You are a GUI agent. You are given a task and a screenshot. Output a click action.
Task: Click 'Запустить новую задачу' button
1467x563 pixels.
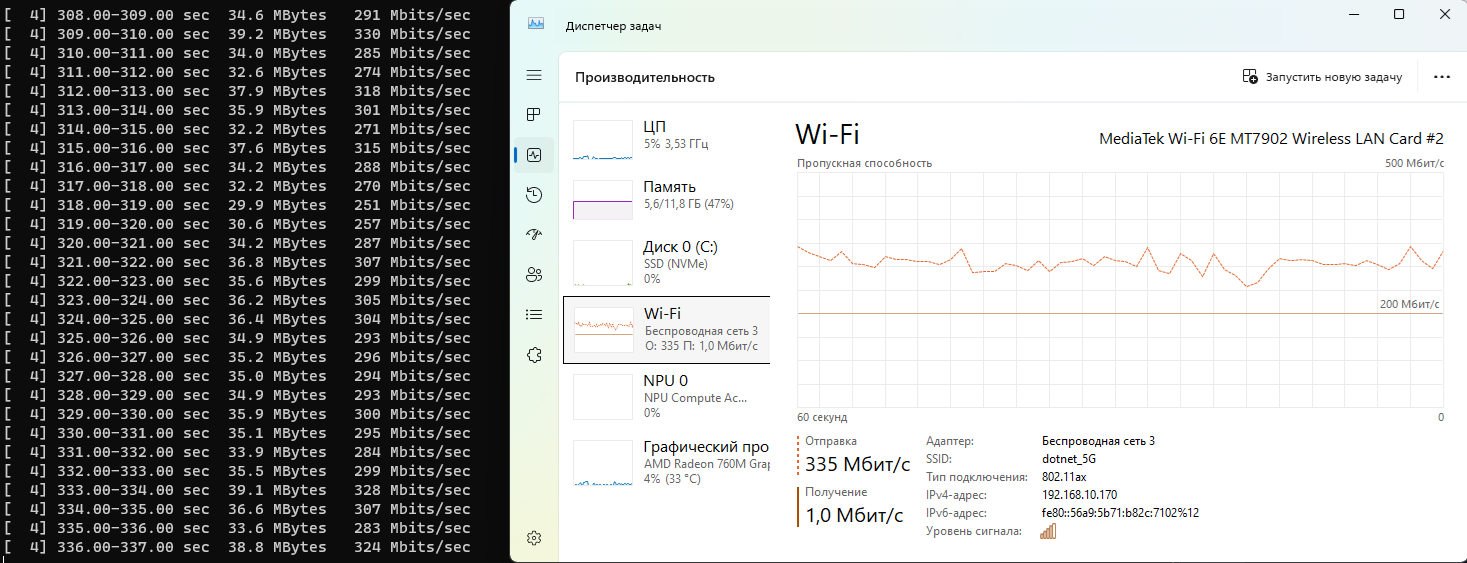click(x=1322, y=77)
